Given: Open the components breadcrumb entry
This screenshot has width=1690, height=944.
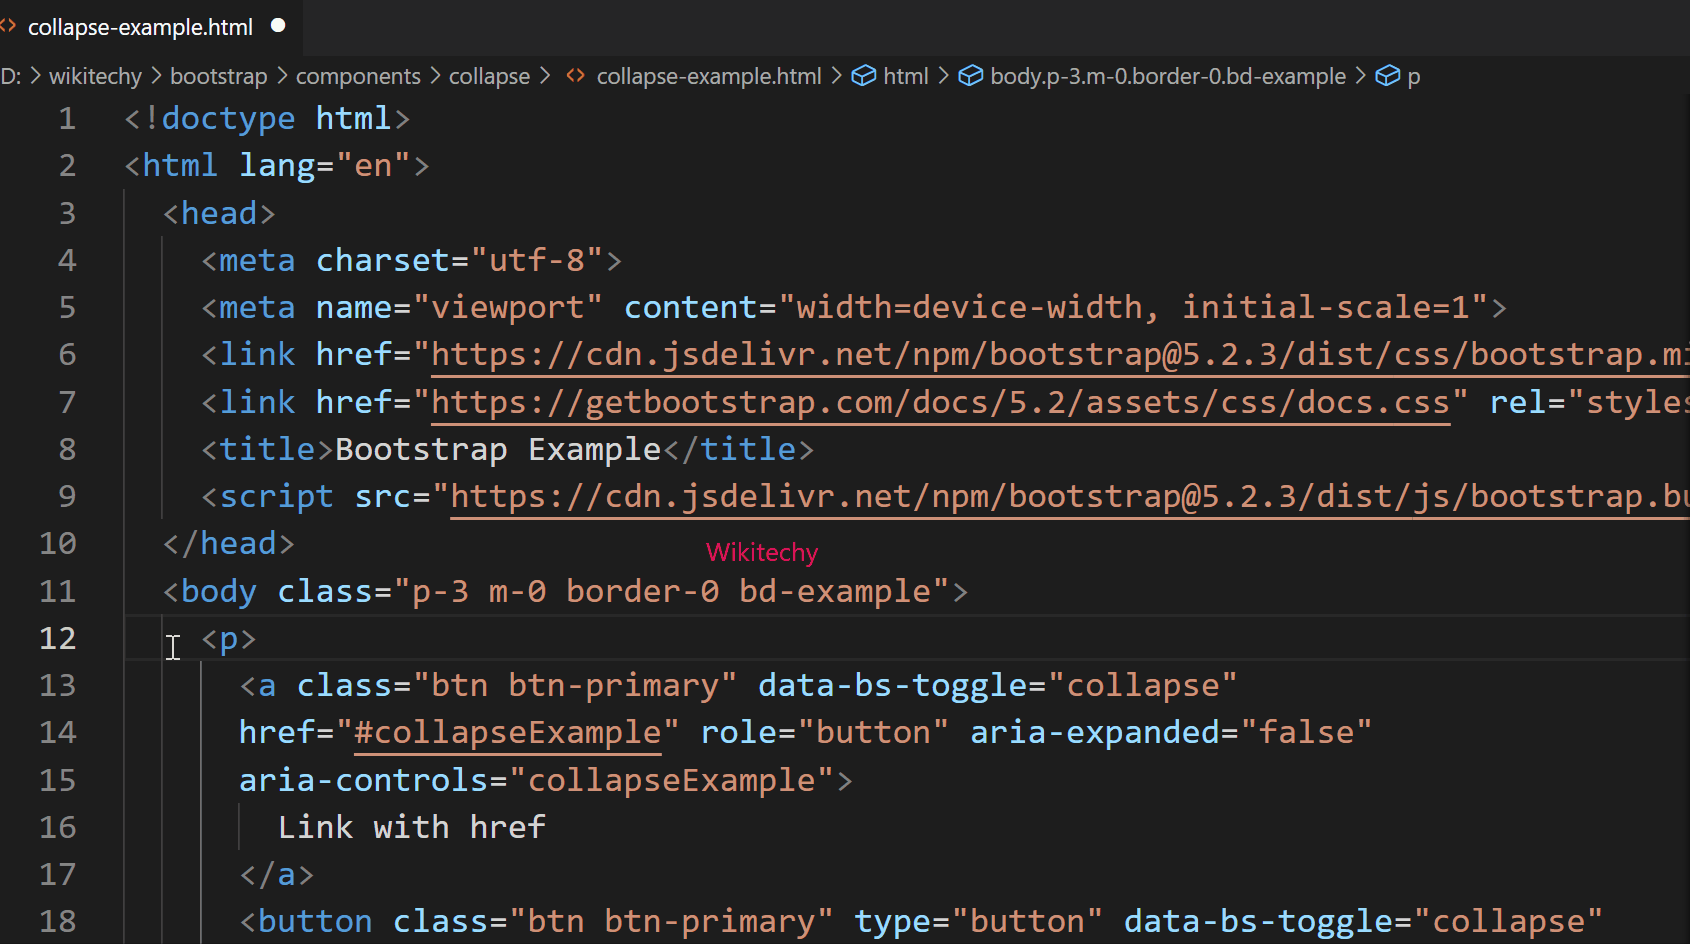Looking at the screenshot, I should pos(357,75).
